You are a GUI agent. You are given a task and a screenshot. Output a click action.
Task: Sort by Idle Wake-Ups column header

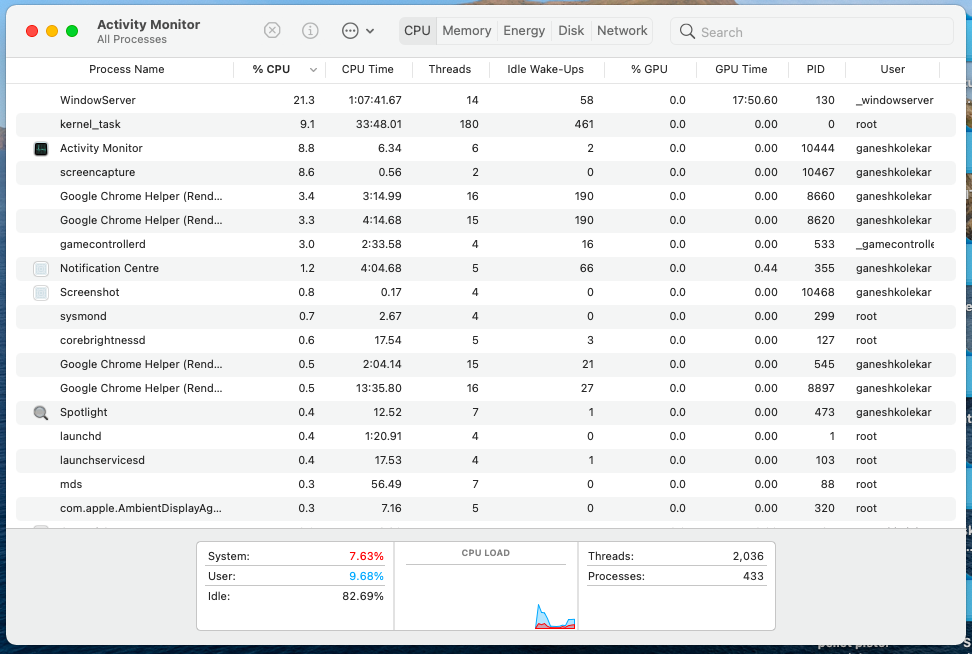[546, 69]
